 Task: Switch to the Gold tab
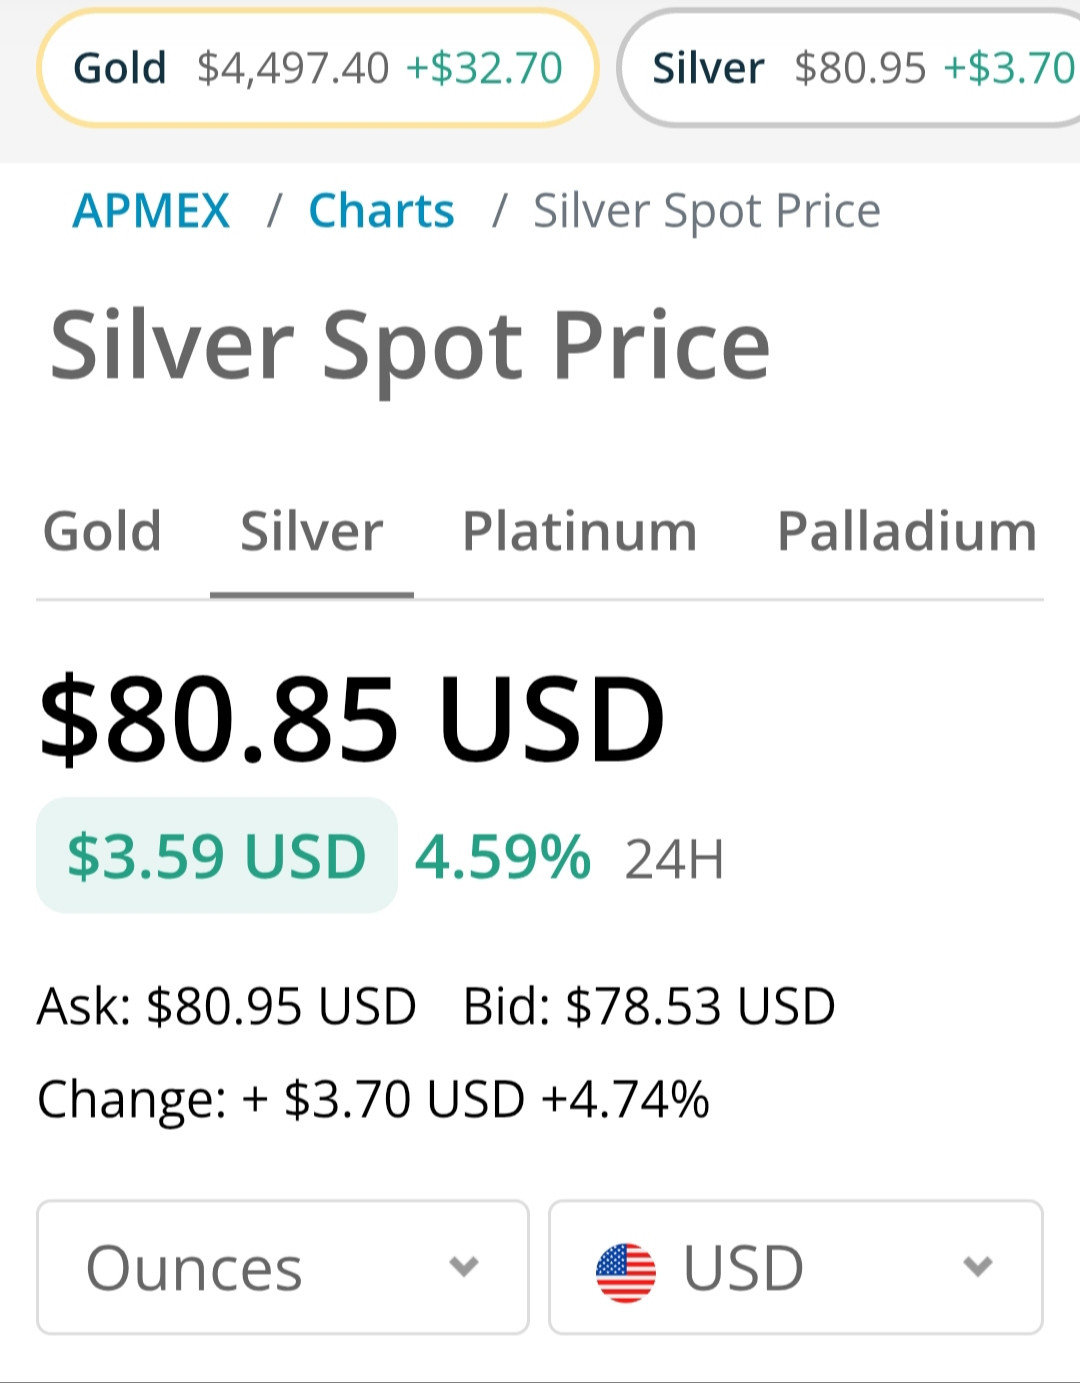pyautogui.click(x=102, y=531)
